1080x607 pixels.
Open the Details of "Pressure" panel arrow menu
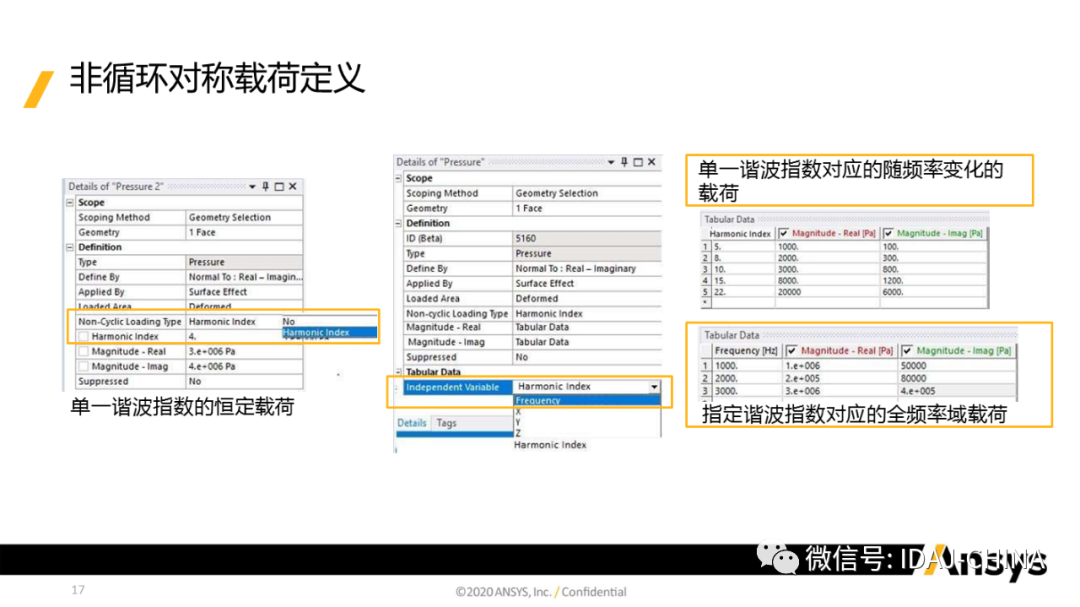[x=612, y=162]
